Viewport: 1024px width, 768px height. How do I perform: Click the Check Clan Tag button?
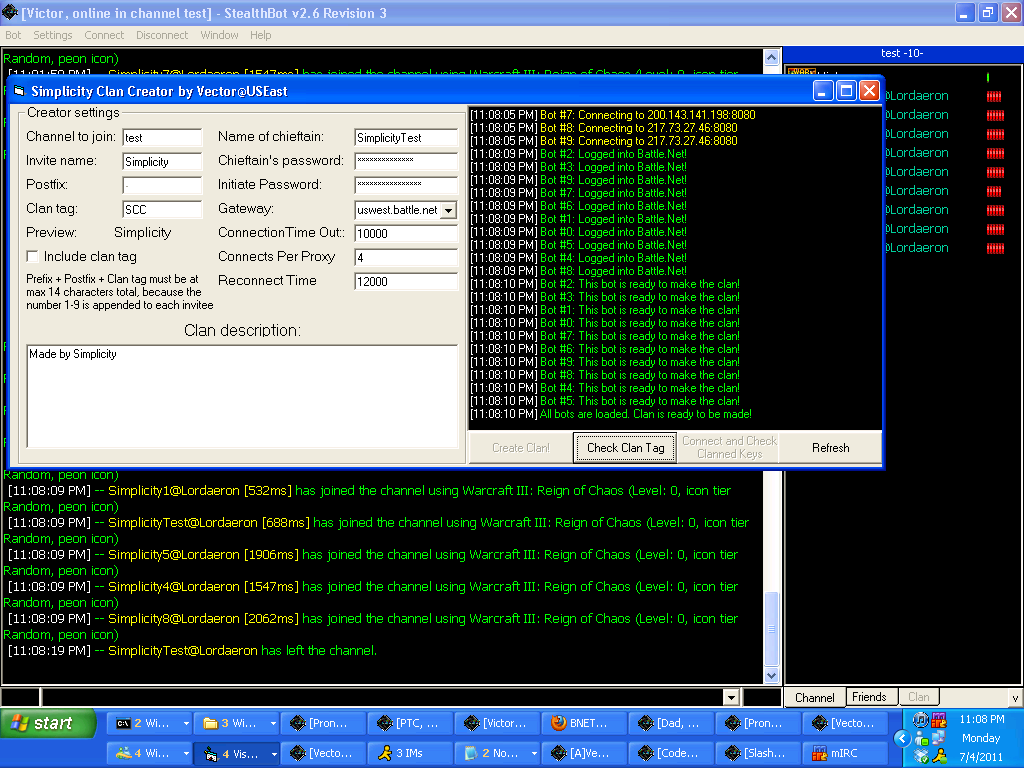625,448
